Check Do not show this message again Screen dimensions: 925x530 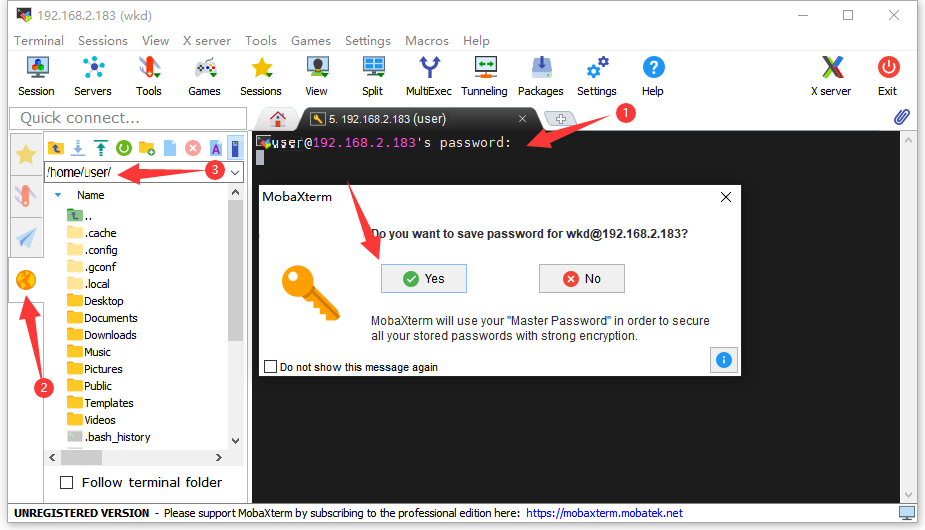271,367
